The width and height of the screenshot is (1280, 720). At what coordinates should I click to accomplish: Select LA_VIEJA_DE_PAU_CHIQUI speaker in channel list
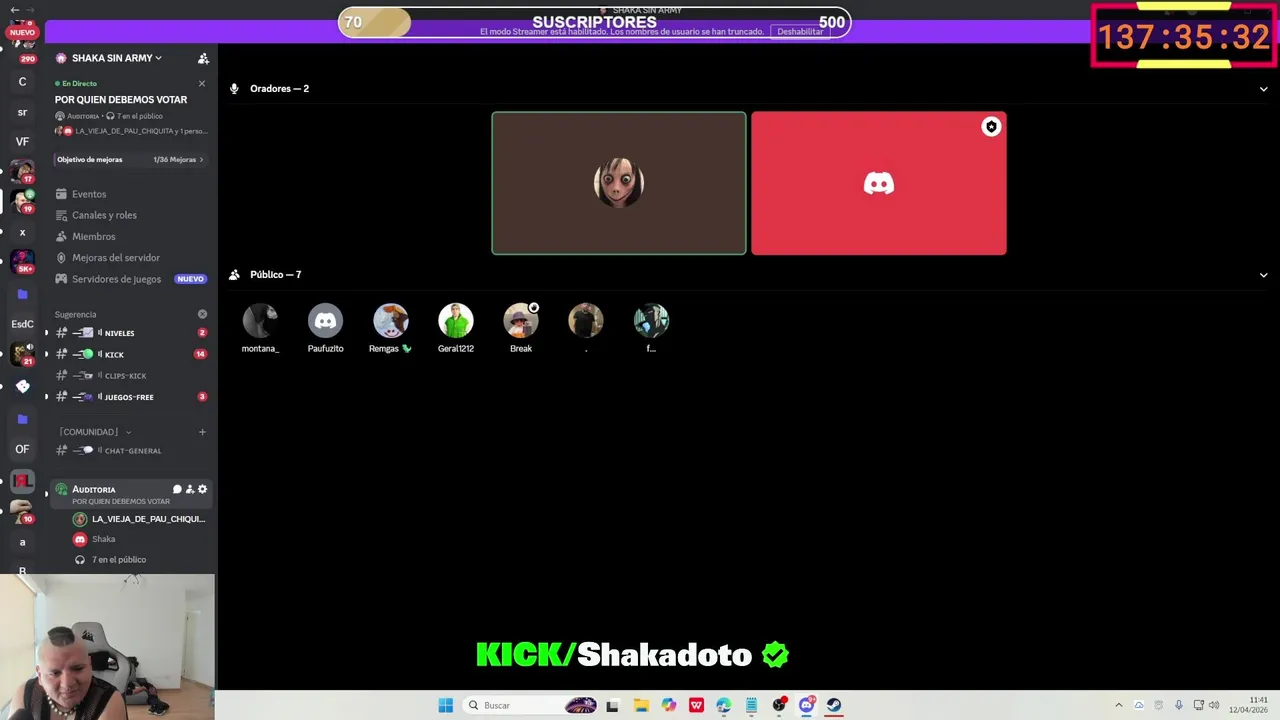pos(139,519)
